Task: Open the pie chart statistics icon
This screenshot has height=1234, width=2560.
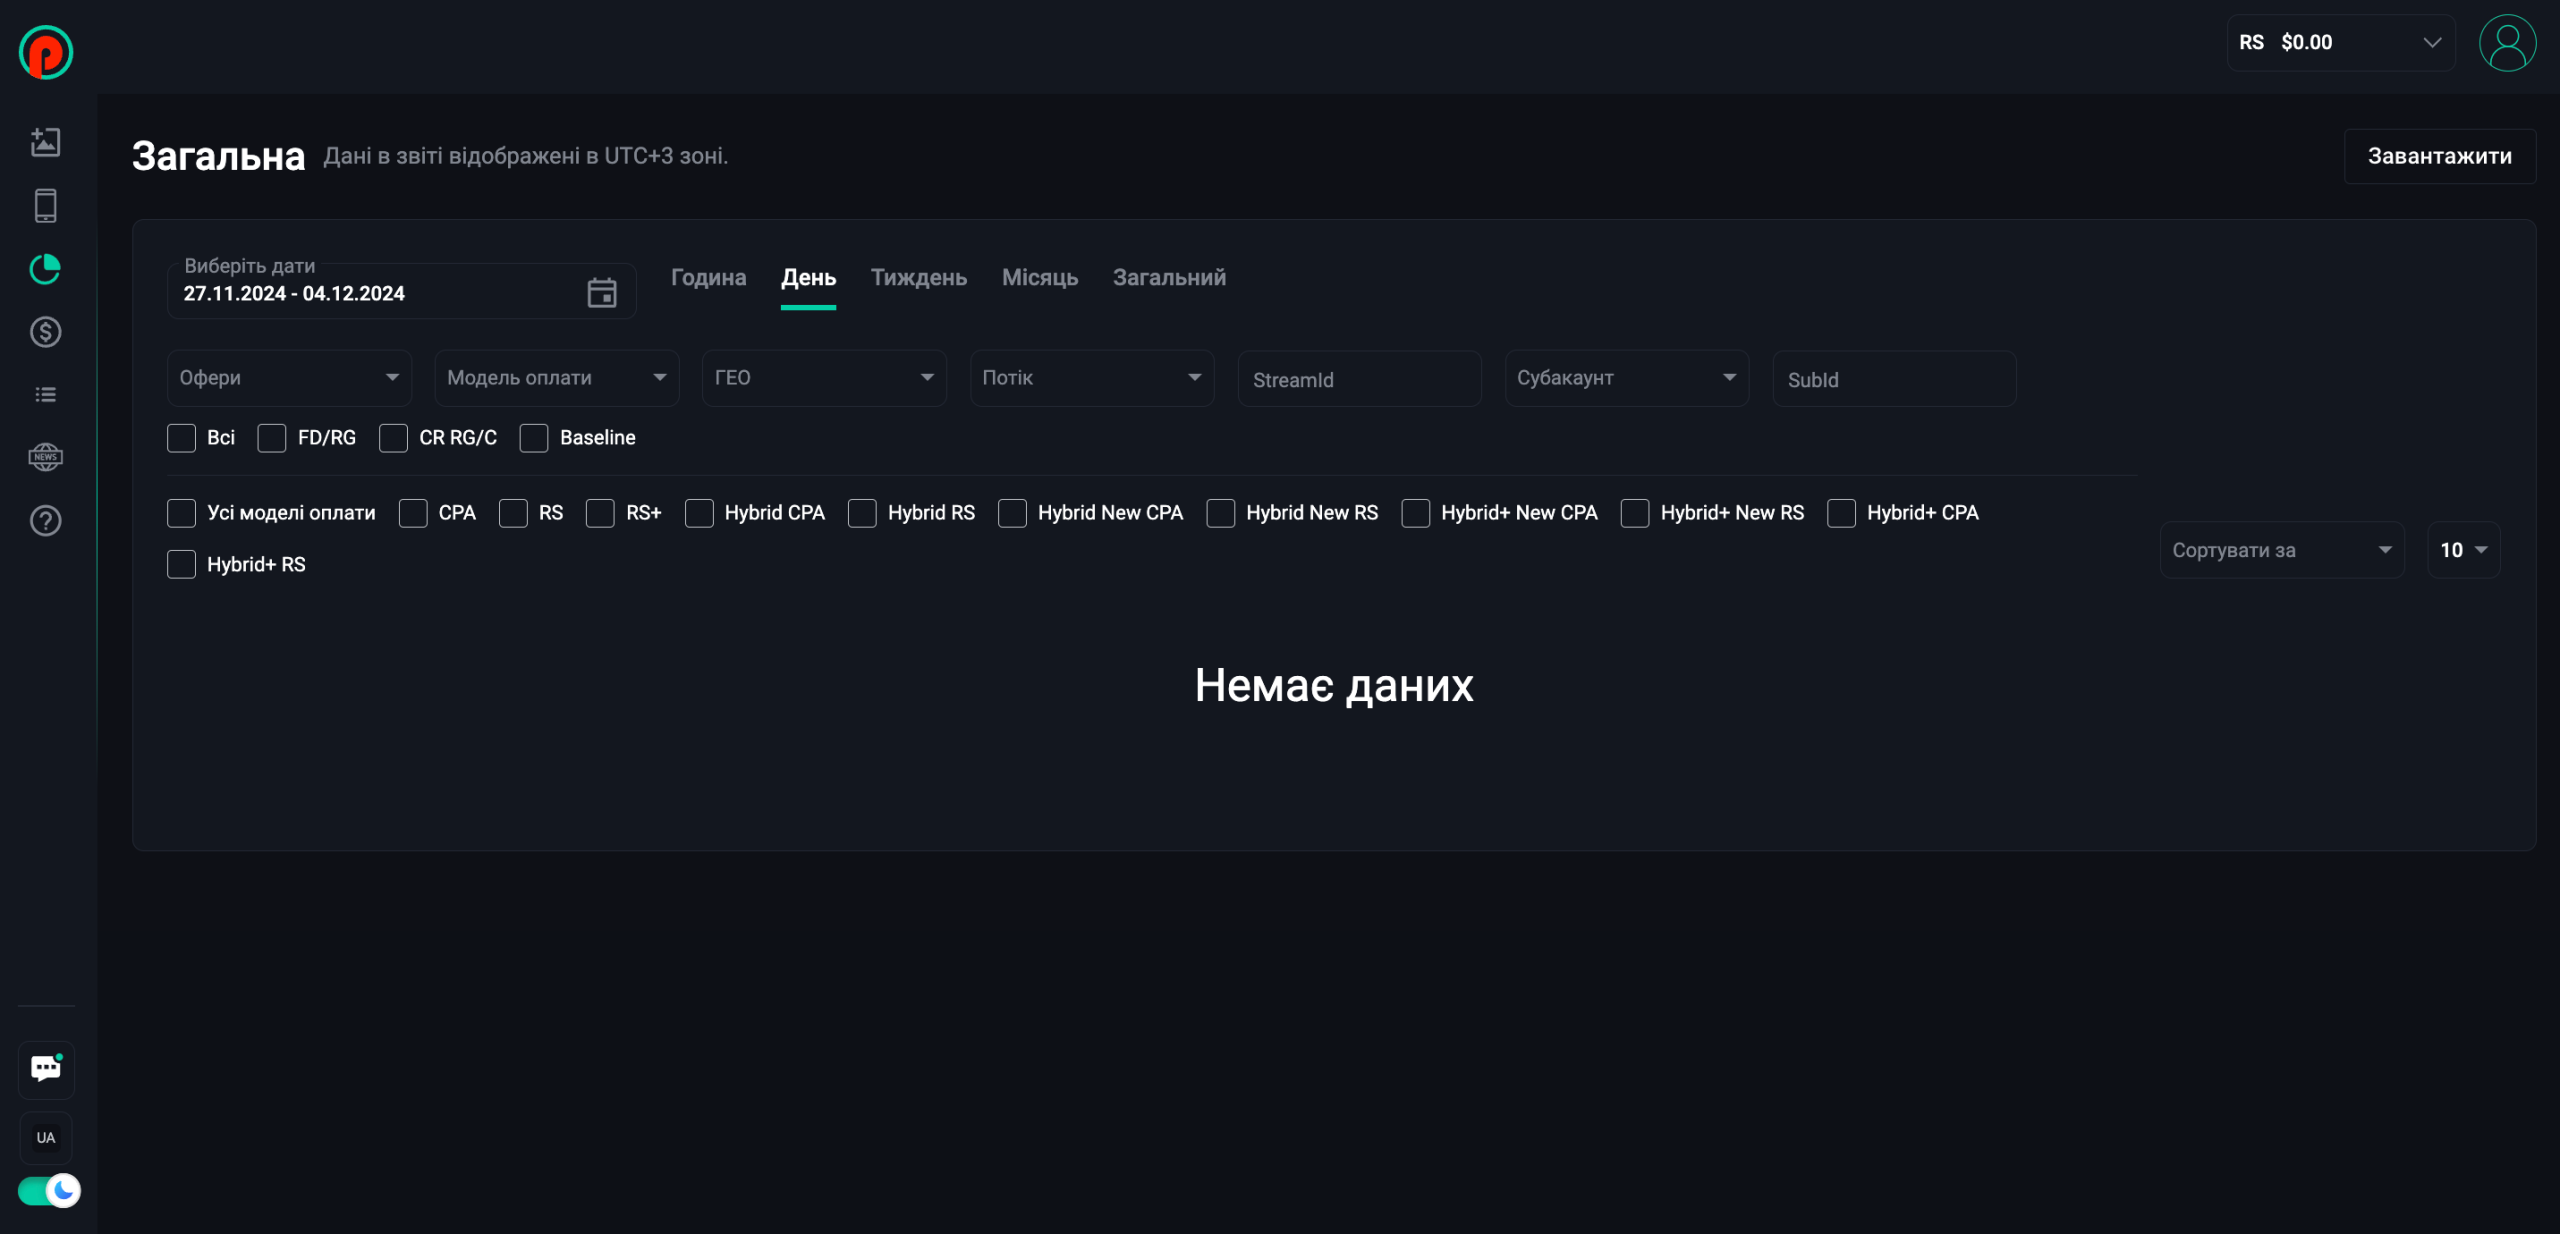Action: point(46,269)
